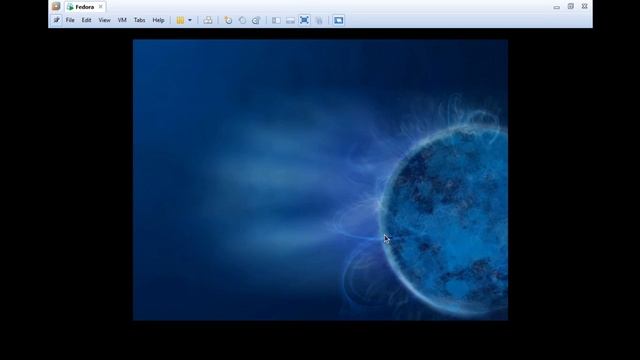Close the Fedora tab
The image size is (640, 360).
100,7
